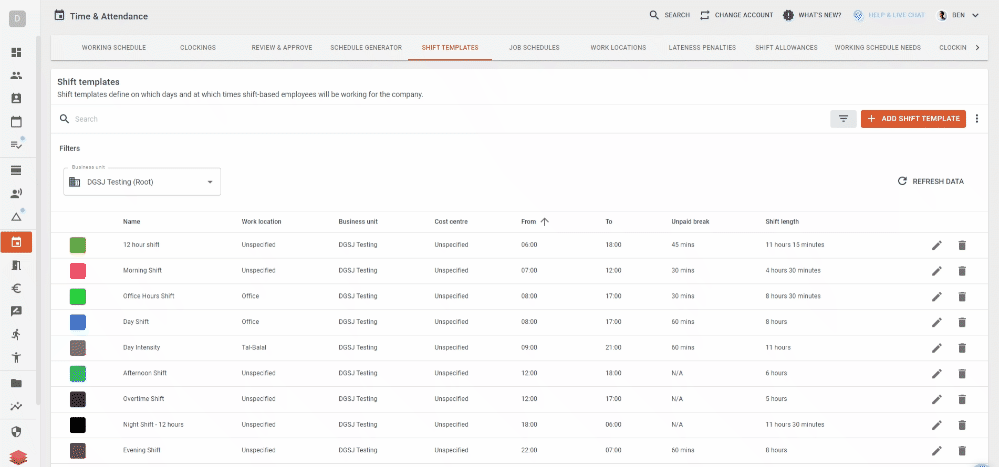
Task: Delete the Afternoon Shift template
Action: [x=962, y=373]
